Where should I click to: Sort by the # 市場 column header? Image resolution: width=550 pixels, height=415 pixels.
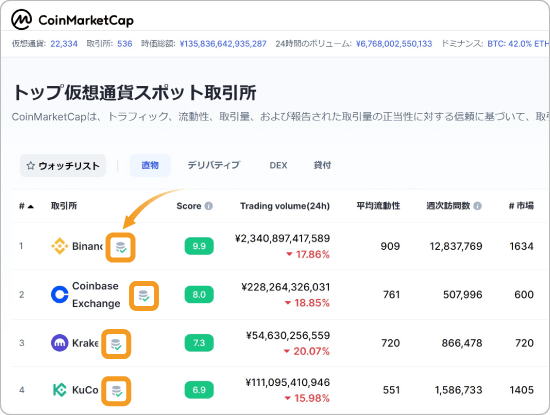(521, 206)
